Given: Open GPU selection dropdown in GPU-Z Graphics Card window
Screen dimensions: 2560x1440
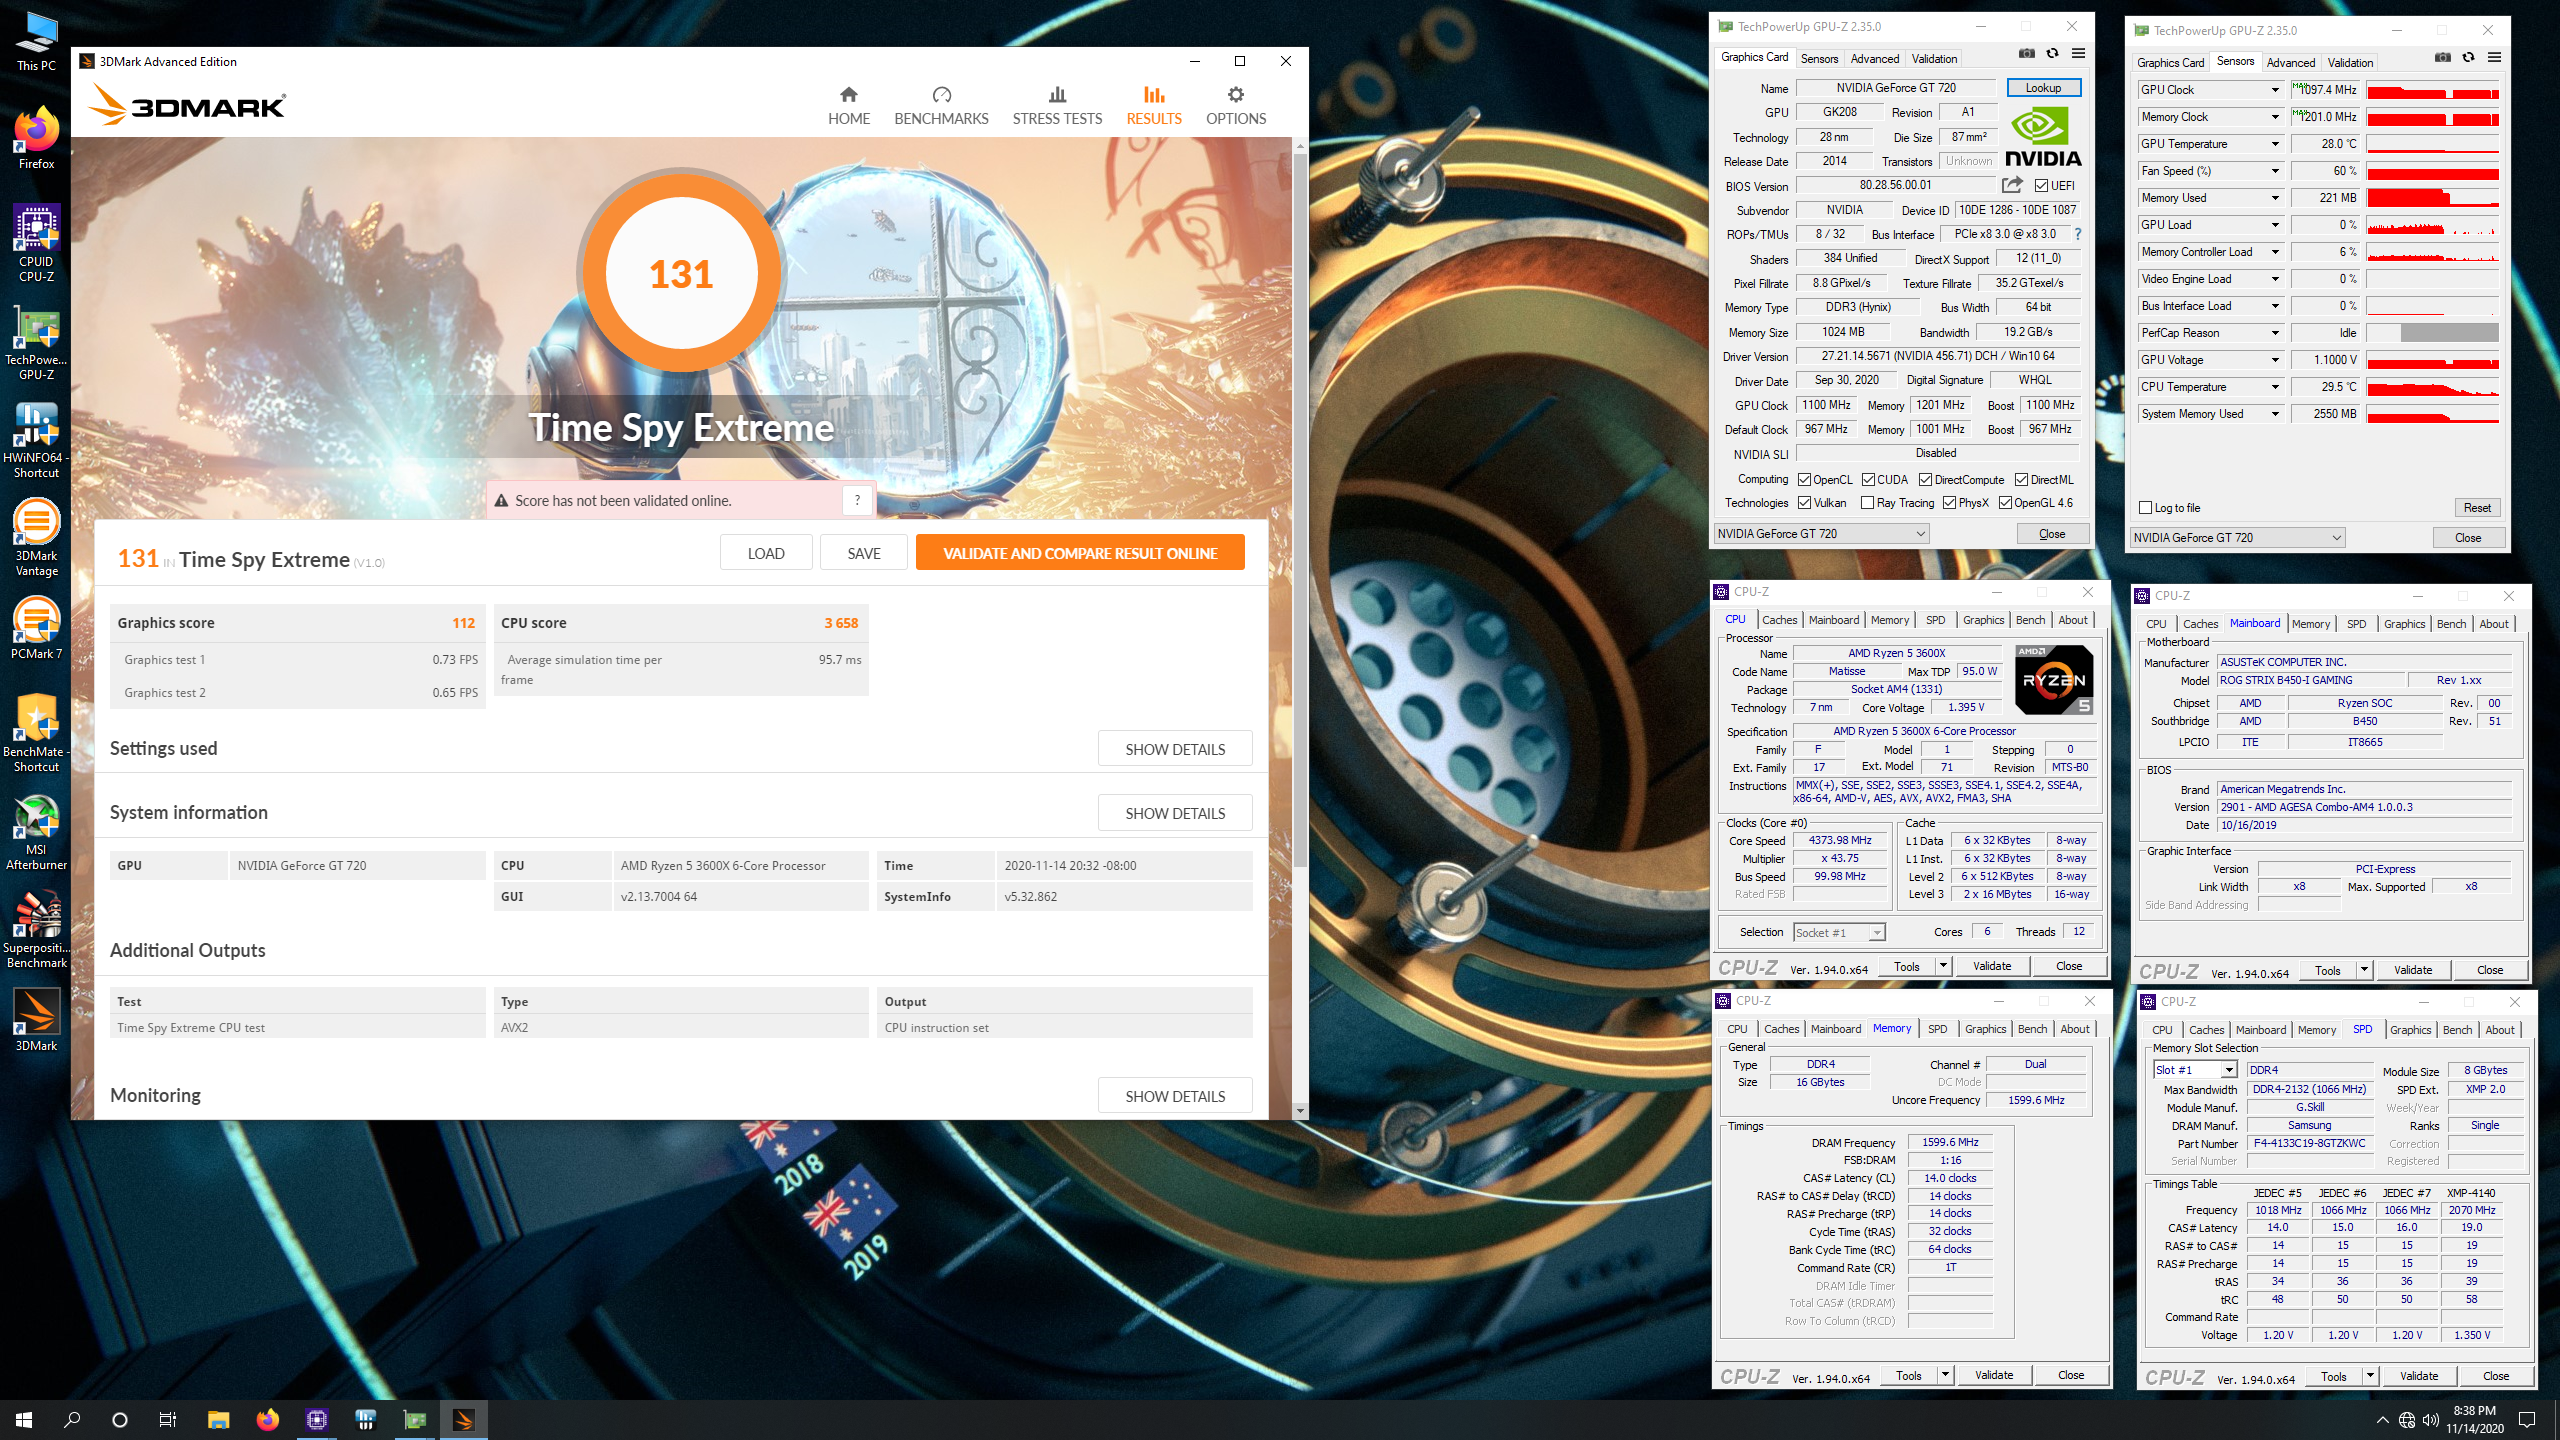Looking at the screenshot, I should click(1821, 534).
